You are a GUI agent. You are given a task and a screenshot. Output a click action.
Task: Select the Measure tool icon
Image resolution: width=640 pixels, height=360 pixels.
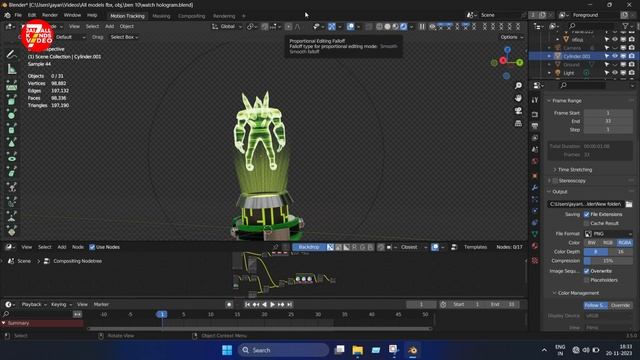(11, 69)
